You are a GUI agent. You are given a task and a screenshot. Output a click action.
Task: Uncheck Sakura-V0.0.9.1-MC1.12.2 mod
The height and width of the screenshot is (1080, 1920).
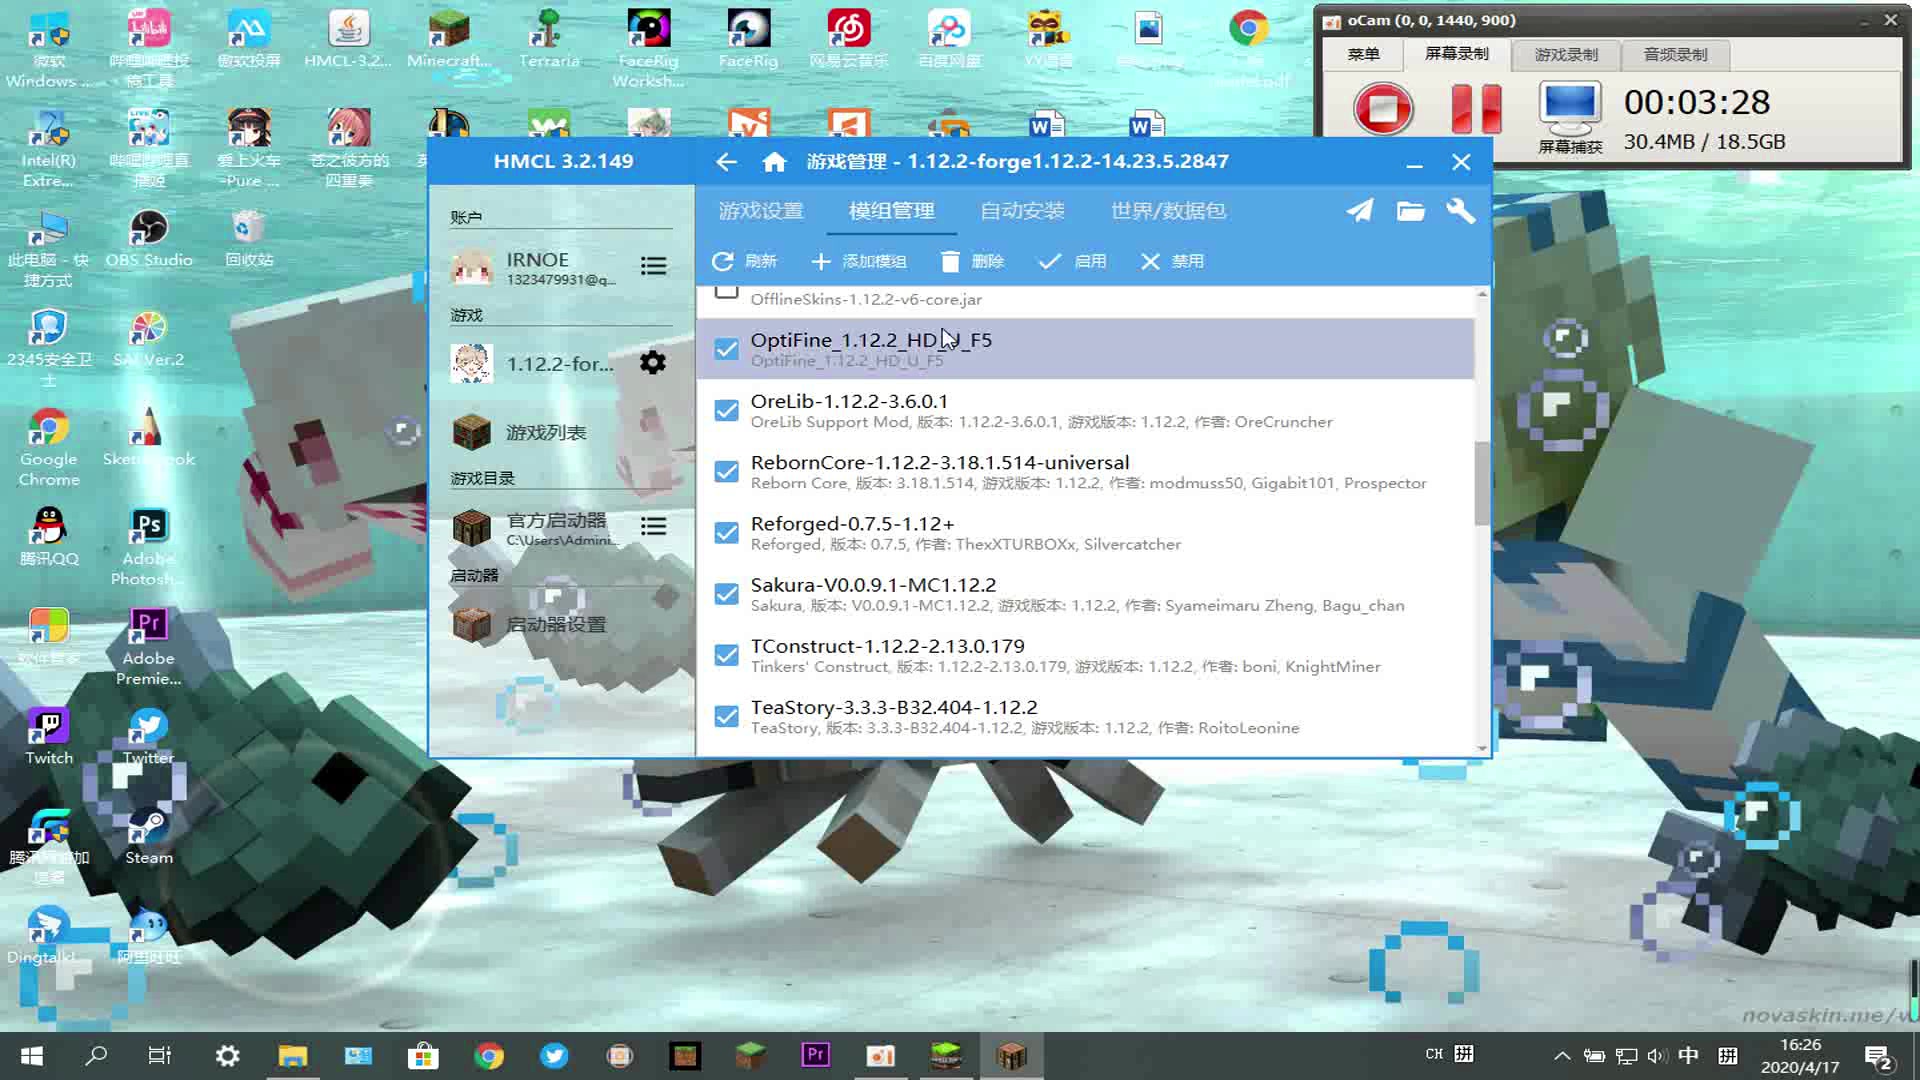coord(727,594)
